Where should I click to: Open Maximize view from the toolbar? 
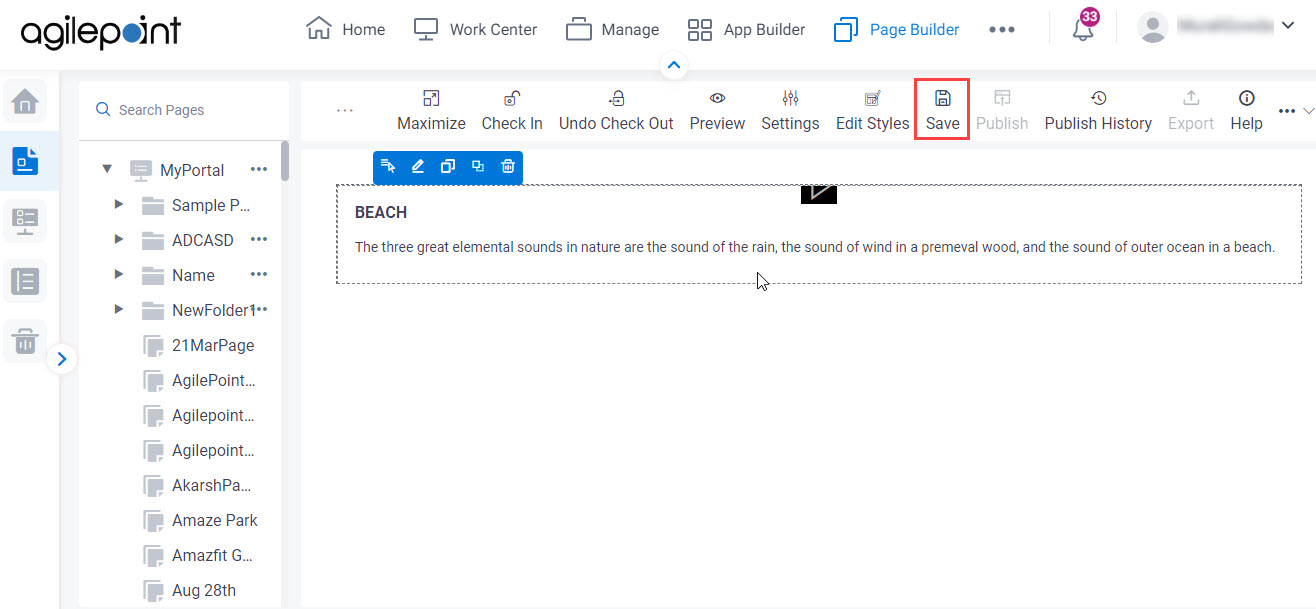point(431,110)
